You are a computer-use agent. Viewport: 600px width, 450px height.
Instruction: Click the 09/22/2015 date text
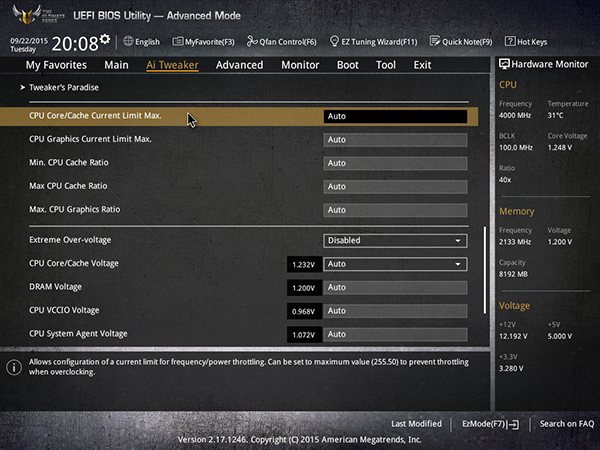[29, 41]
